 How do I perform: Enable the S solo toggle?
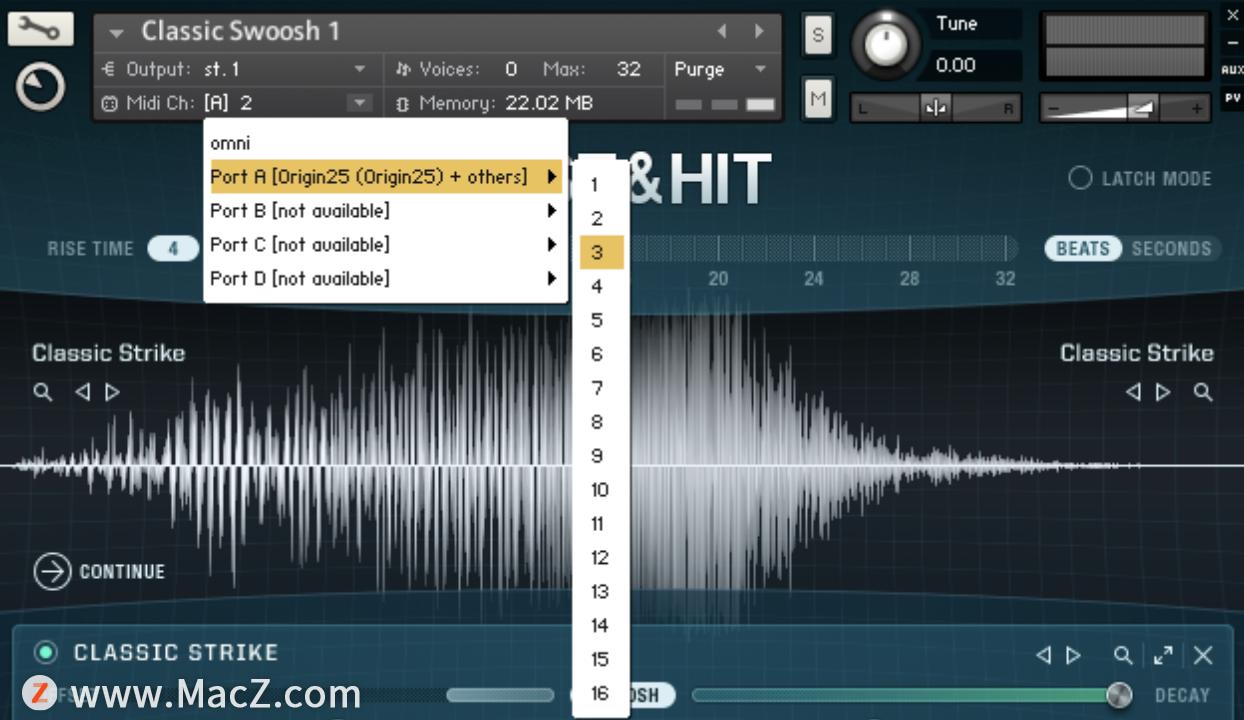tap(817, 35)
